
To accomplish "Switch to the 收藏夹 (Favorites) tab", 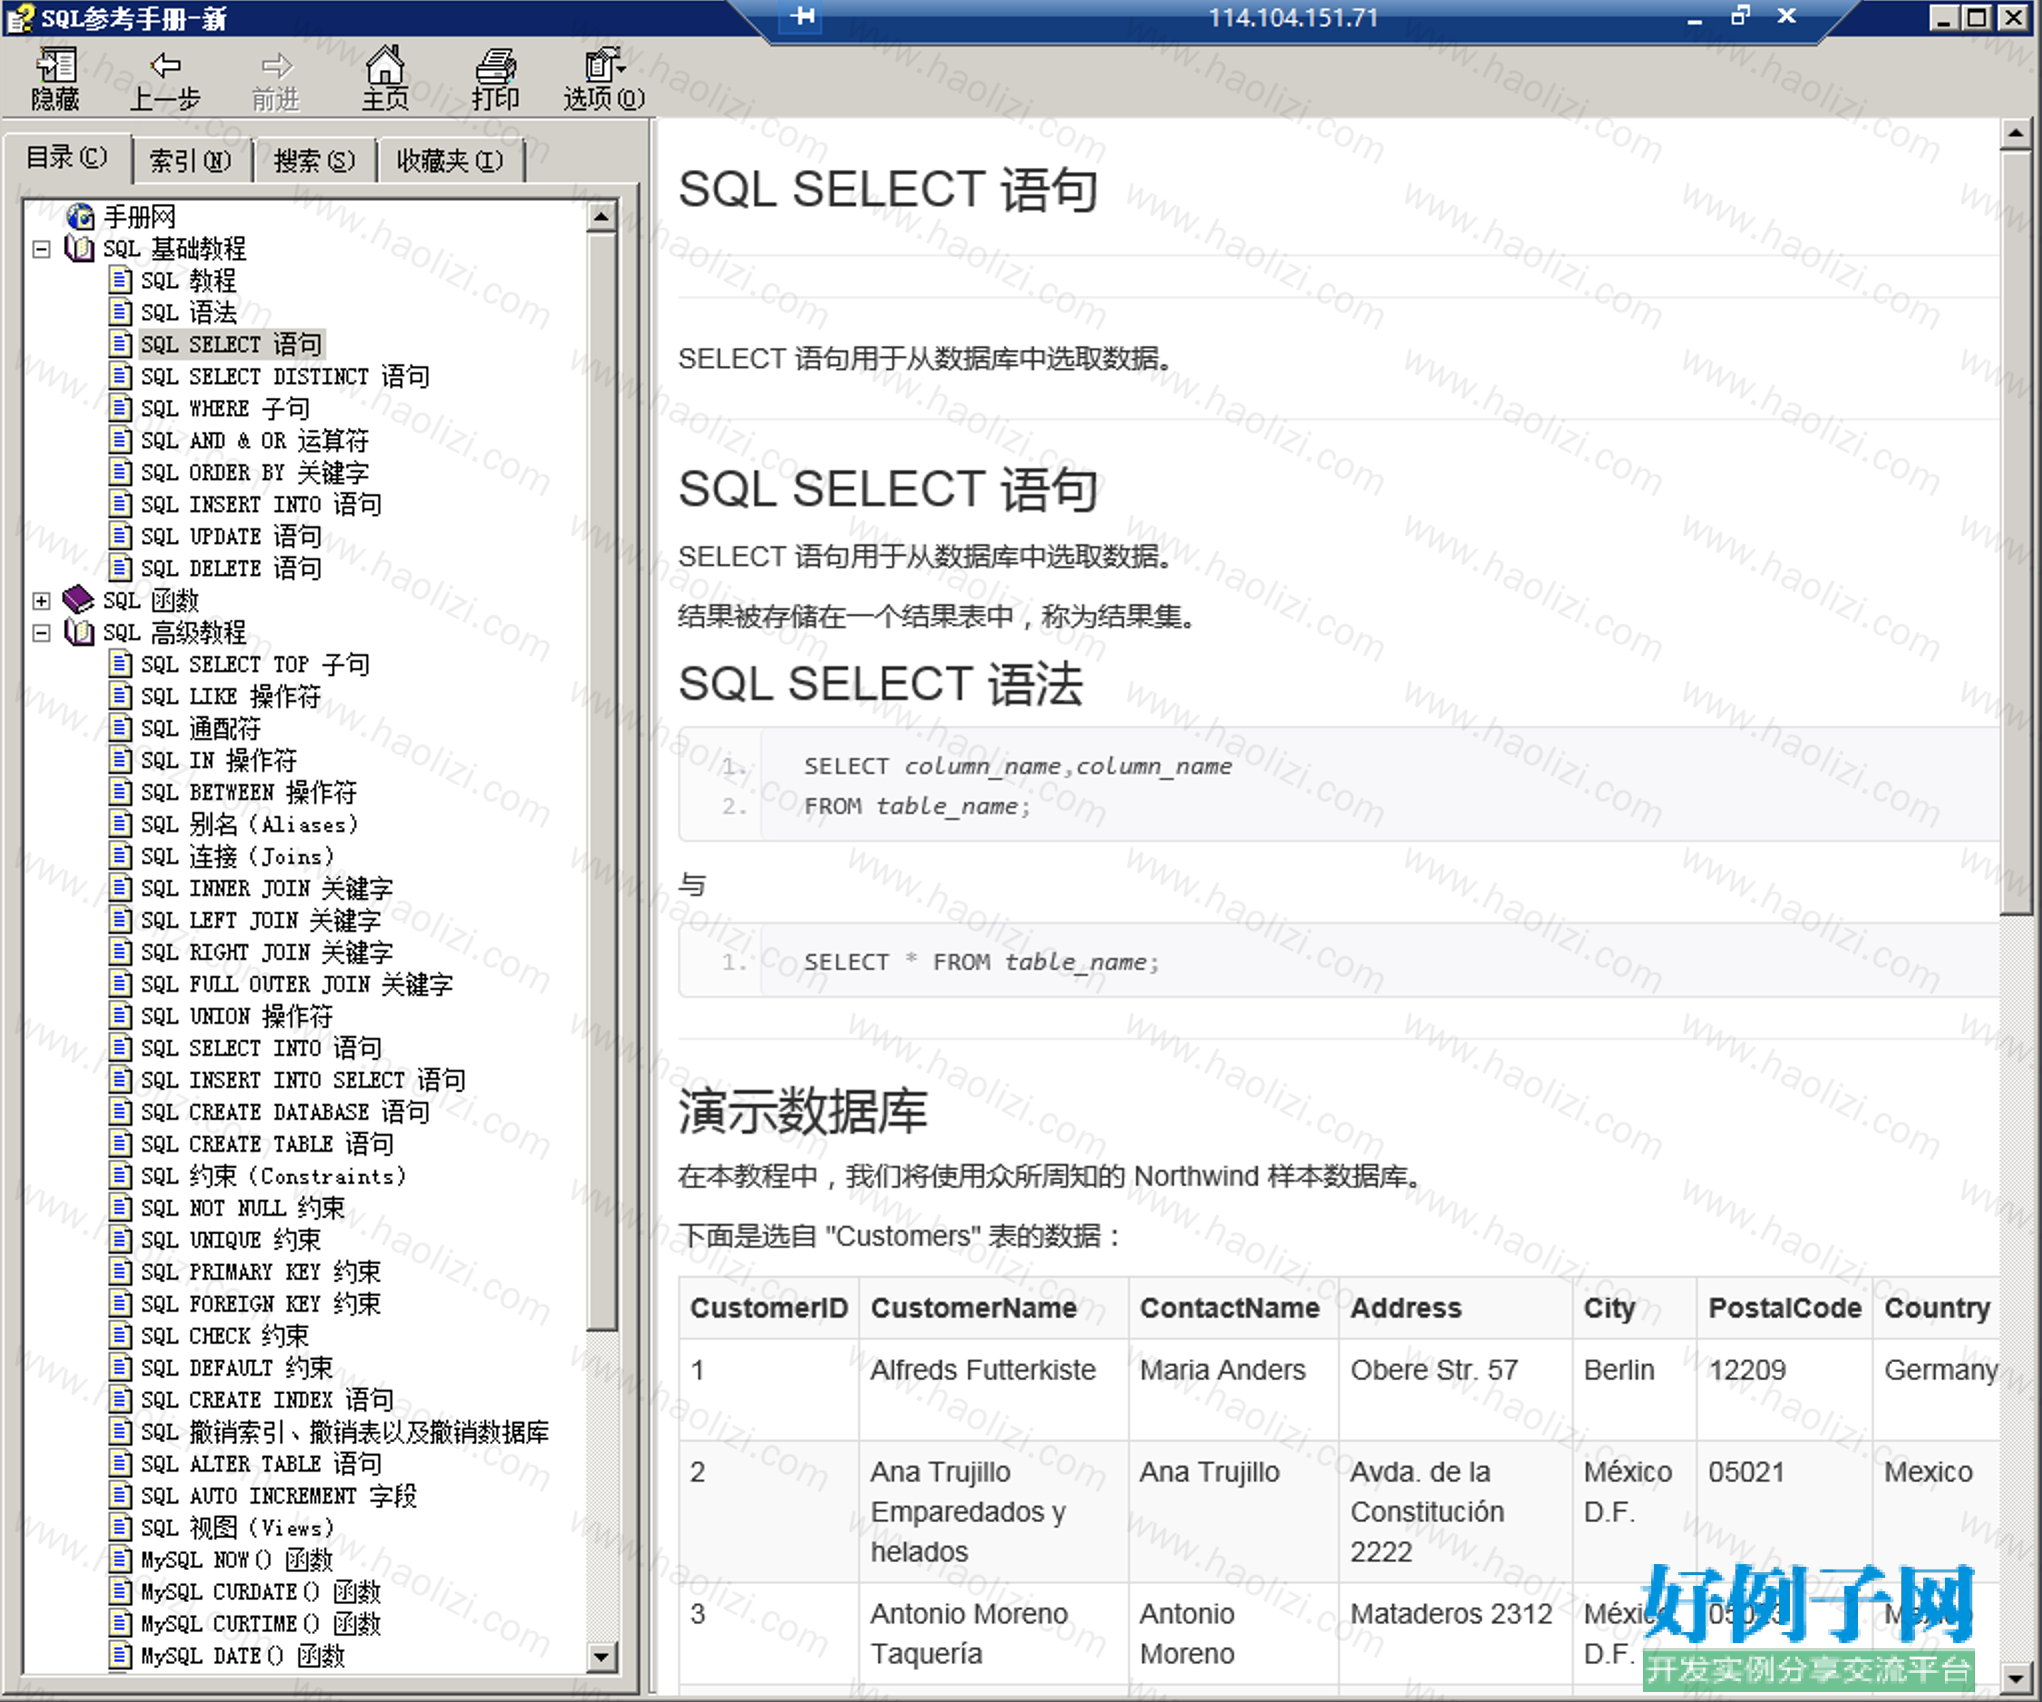I will pyautogui.click(x=450, y=161).
